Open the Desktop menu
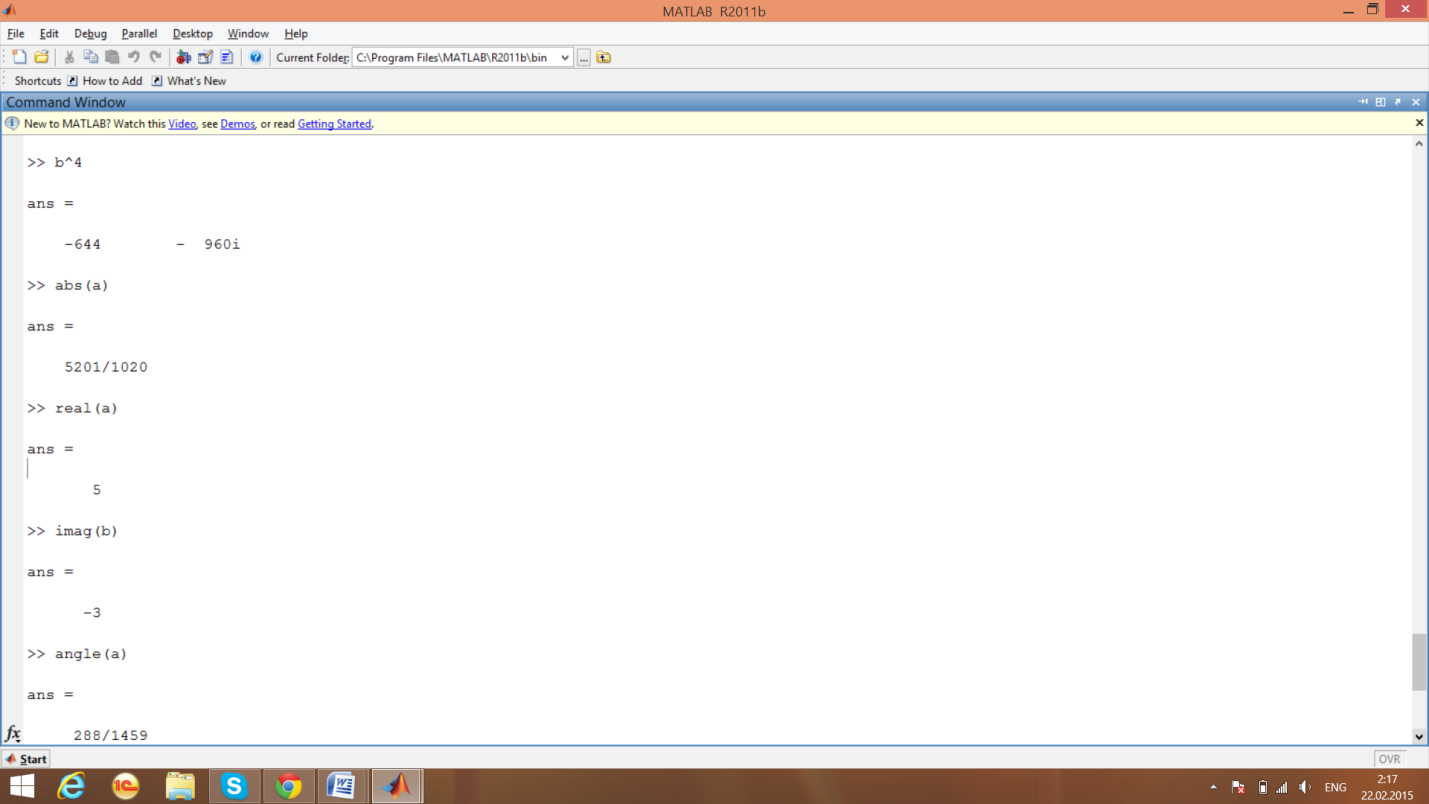 [x=192, y=33]
